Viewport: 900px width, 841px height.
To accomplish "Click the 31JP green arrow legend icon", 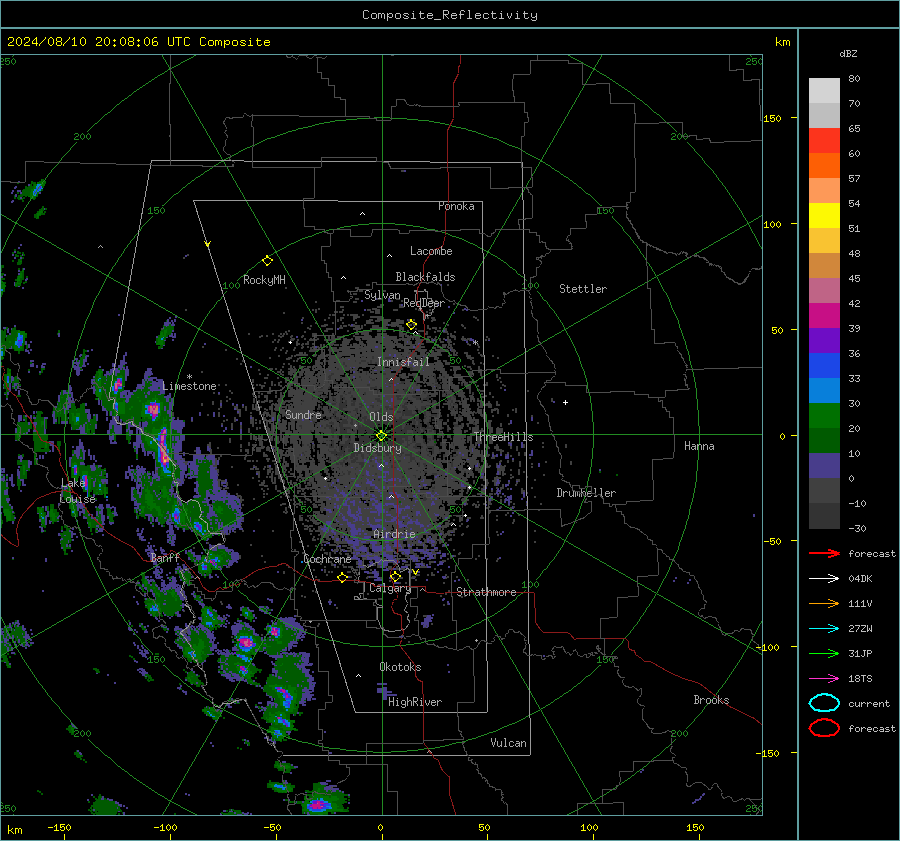I will pos(824,653).
